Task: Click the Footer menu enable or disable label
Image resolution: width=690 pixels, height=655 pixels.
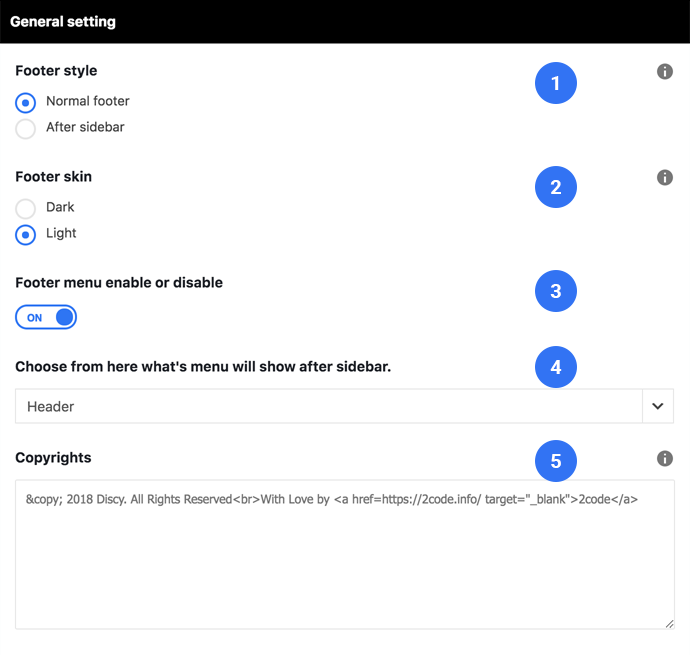Action: (x=119, y=283)
